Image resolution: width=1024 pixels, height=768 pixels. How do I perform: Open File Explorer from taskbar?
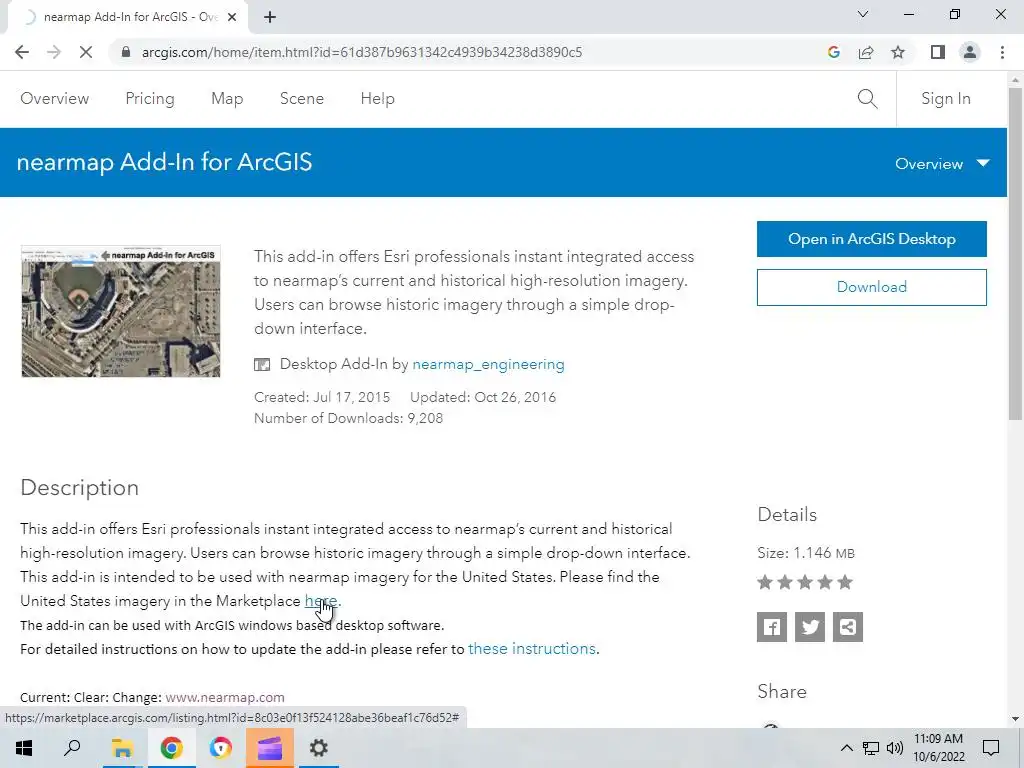tap(122, 748)
